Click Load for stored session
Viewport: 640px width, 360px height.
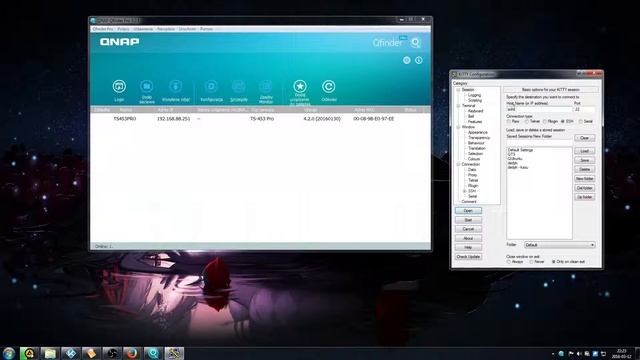click(x=584, y=151)
